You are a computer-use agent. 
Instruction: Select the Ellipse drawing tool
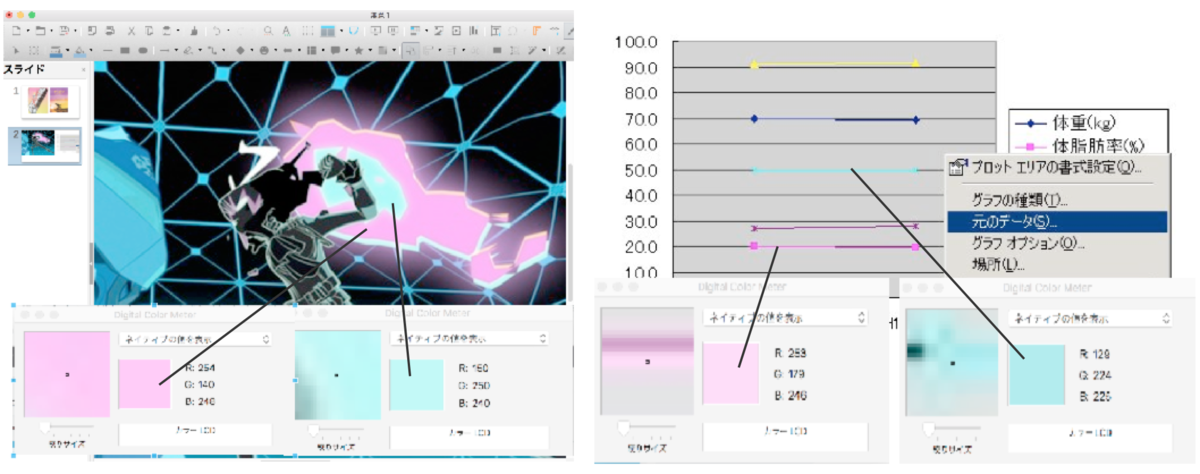click(x=143, y=50)
